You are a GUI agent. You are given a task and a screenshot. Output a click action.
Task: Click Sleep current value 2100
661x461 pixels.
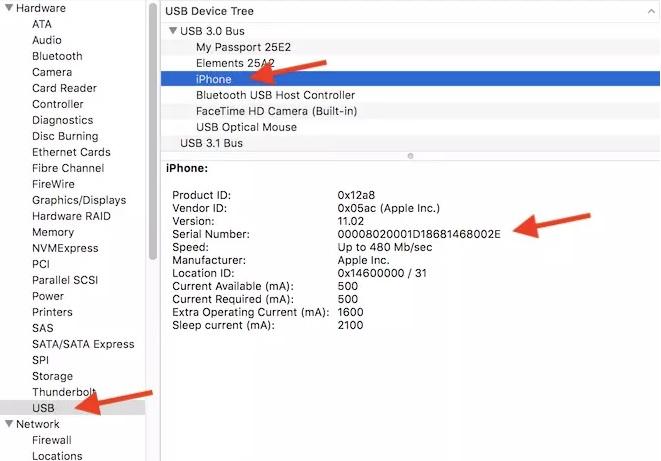[x=350, y=326]
